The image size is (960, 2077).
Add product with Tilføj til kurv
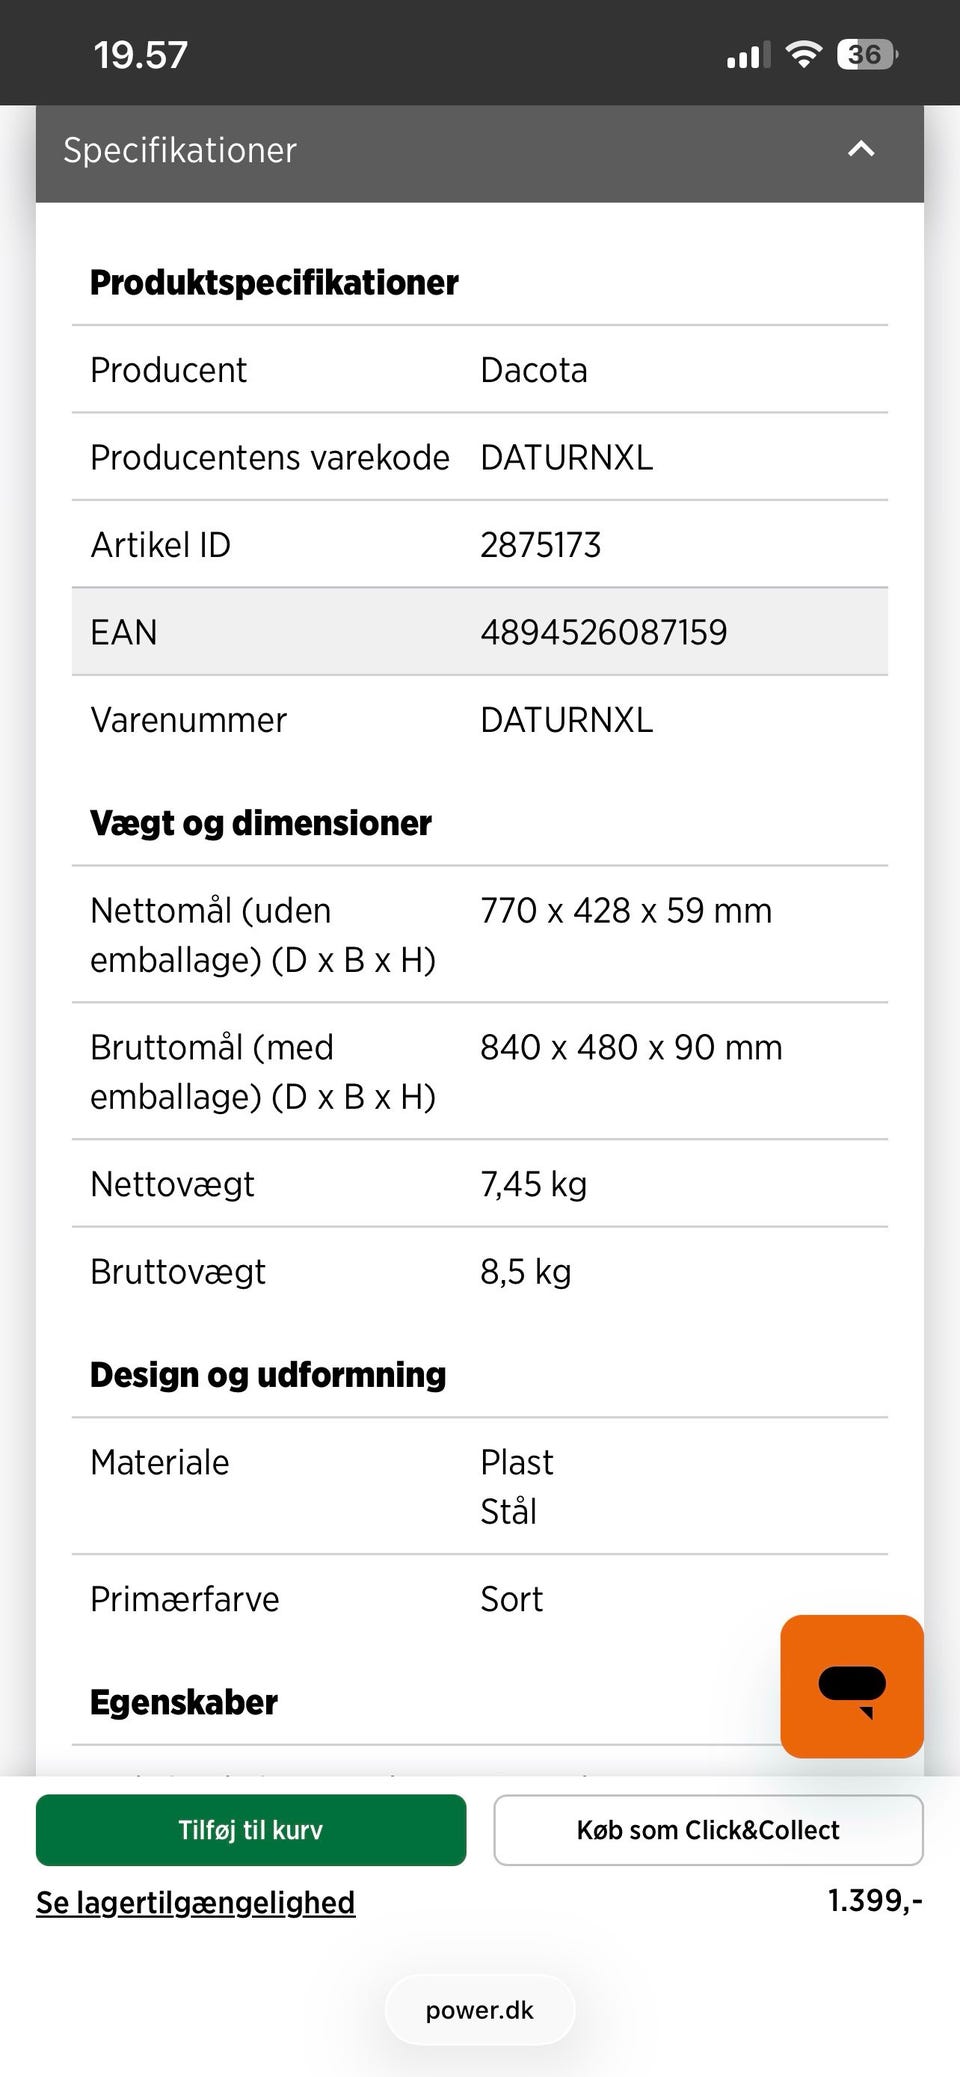(x=251, y=1830)
